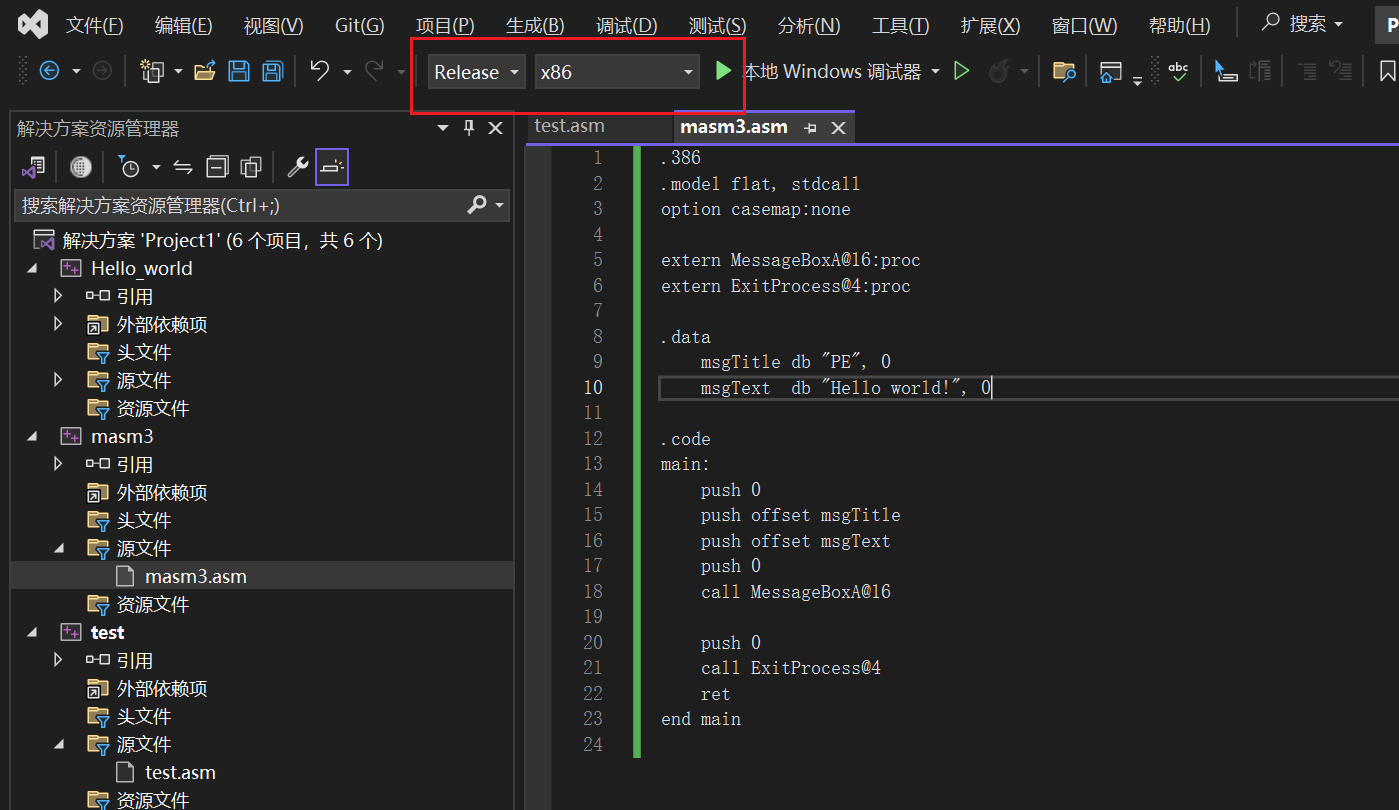Toggle Sync with Active Document arrows
Viewport: 1399px width, 810px height.
183,167
